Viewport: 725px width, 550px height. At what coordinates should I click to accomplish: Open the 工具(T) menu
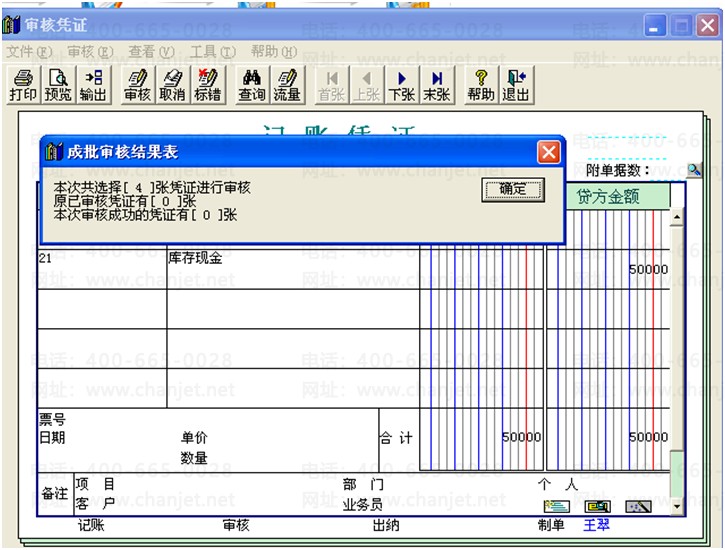[213, 52]
